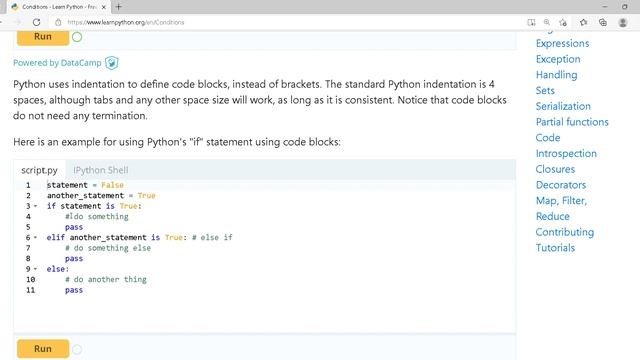Refresh the page with reload icon
640x360 pixels.
coord(36,22)
